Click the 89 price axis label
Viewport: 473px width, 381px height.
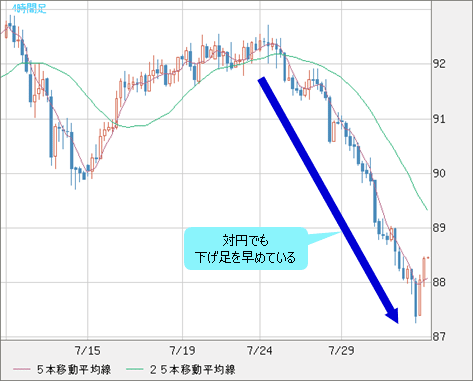point(439,228)
